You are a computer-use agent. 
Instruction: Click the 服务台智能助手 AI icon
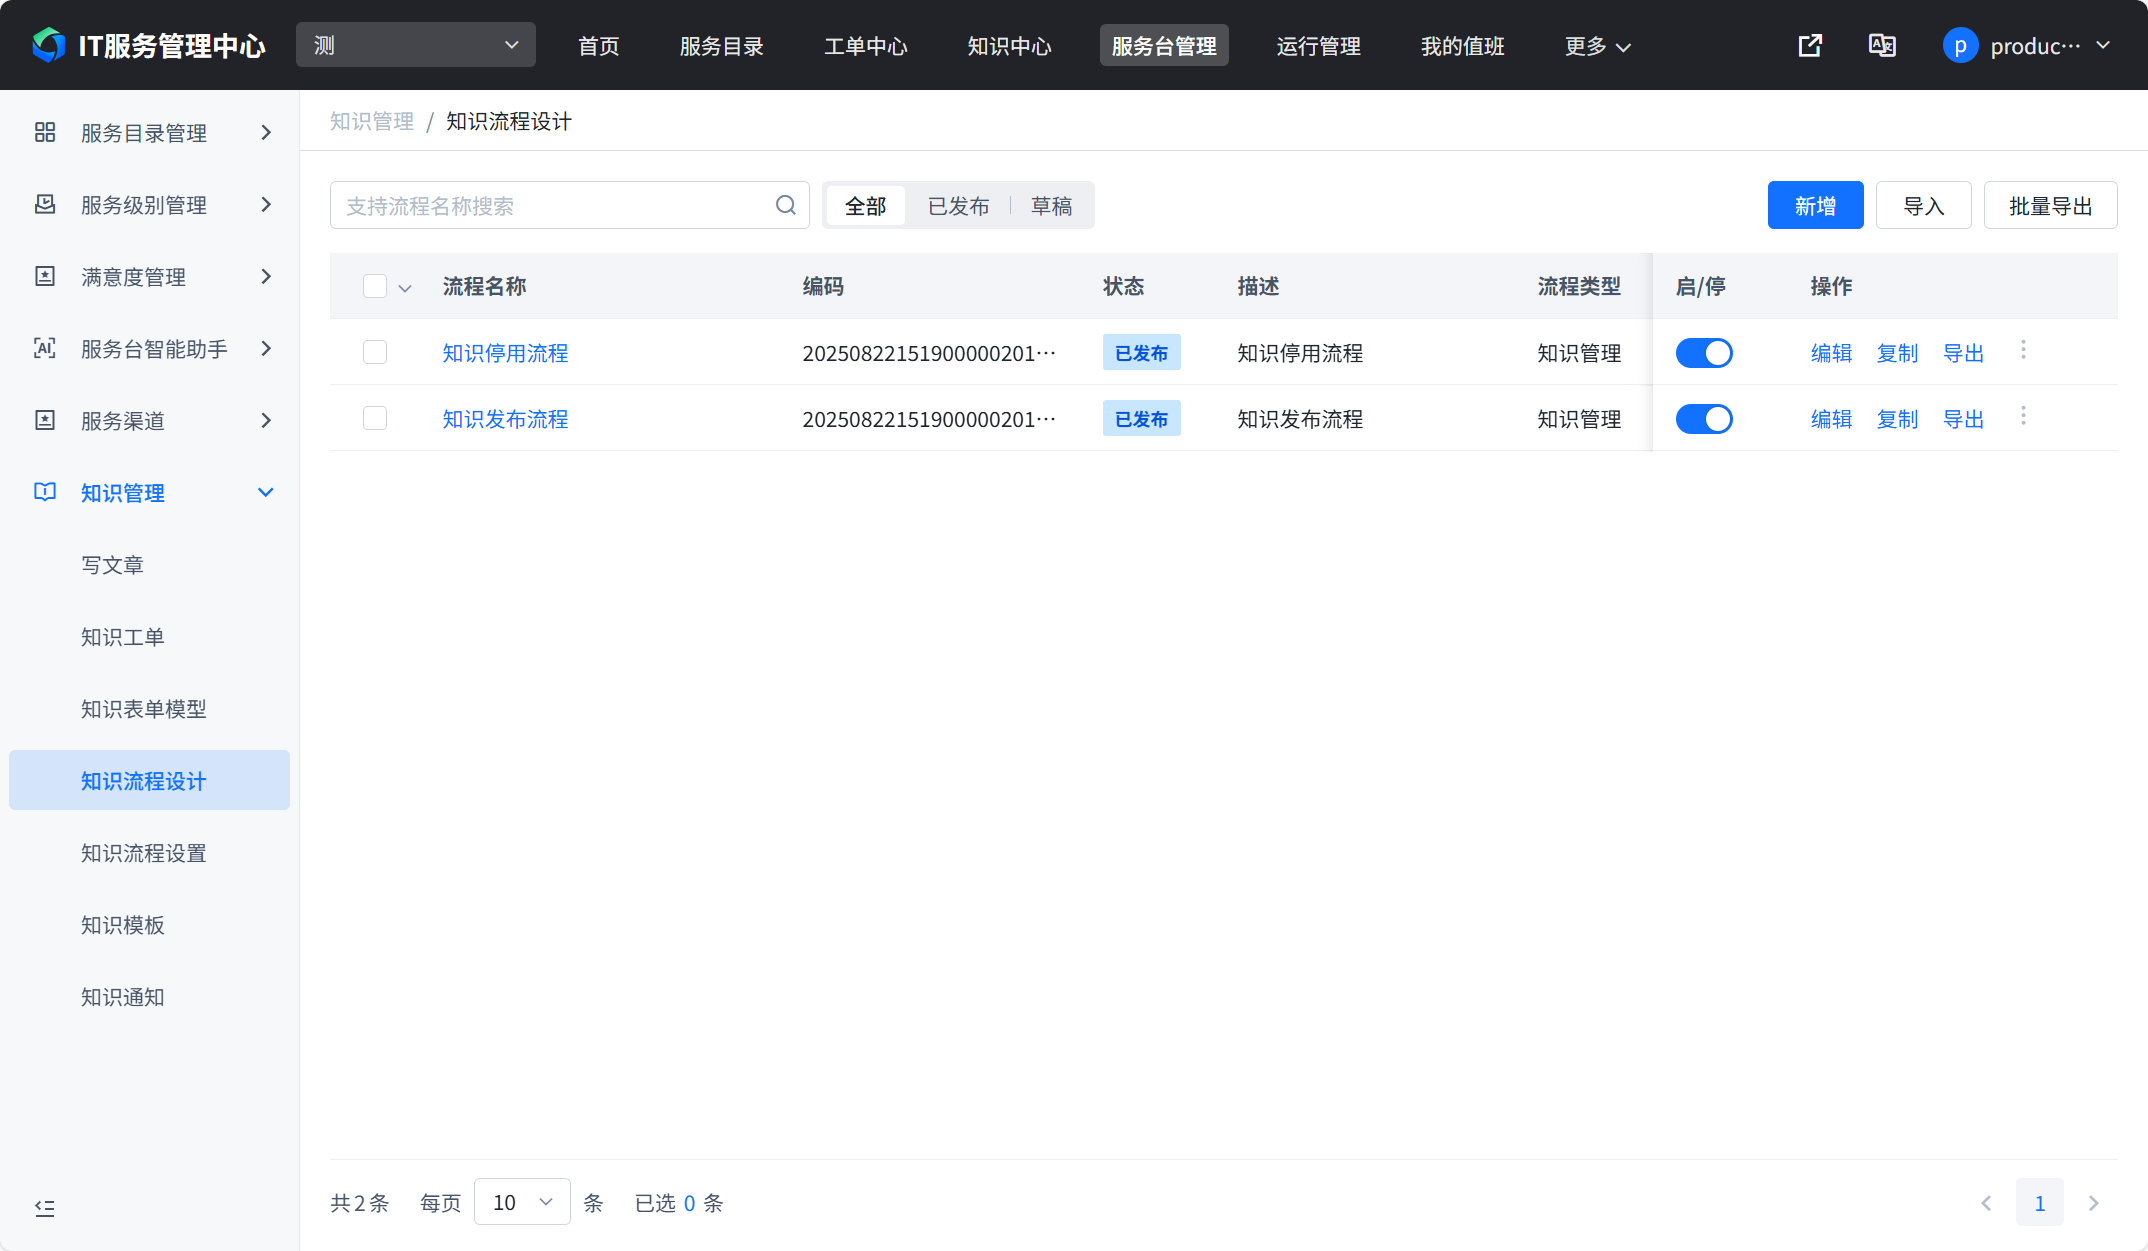[x=45, y=348]
